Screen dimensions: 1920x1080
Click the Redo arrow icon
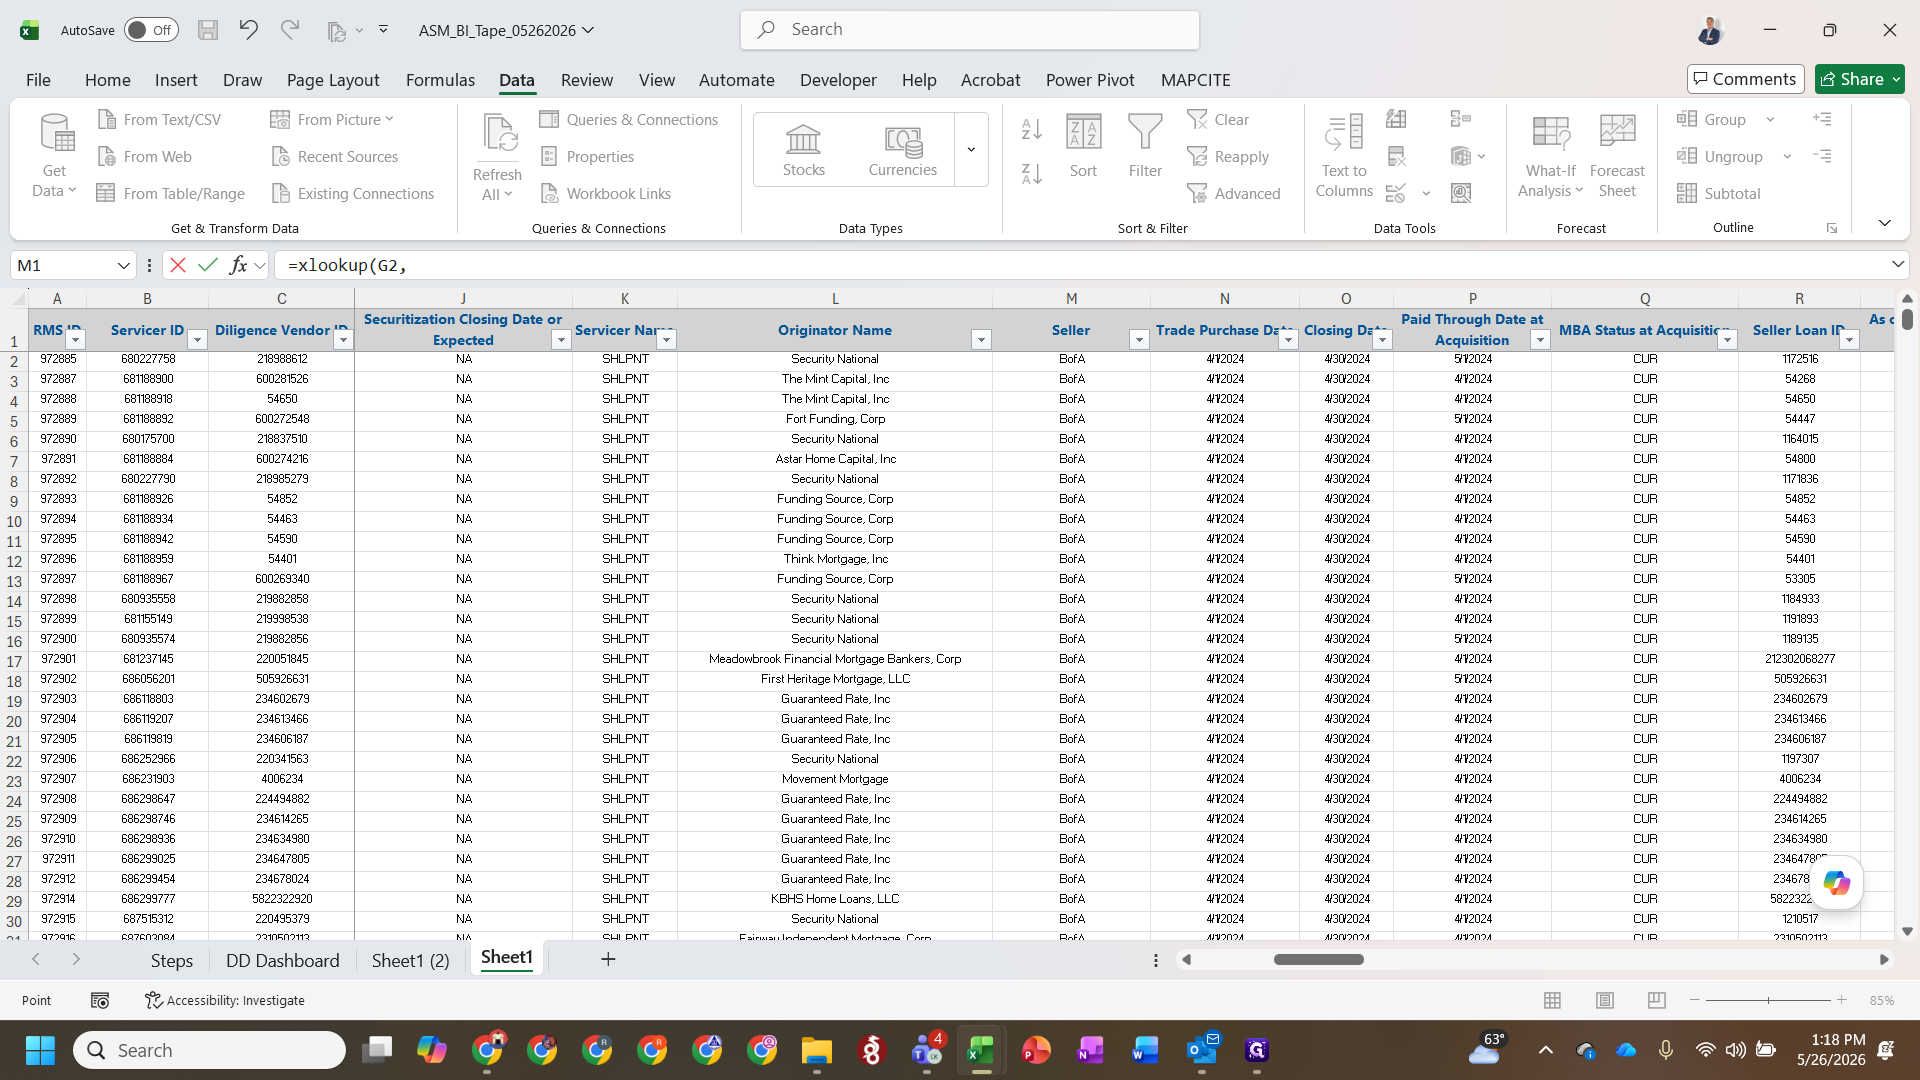[x=290, y=30]
